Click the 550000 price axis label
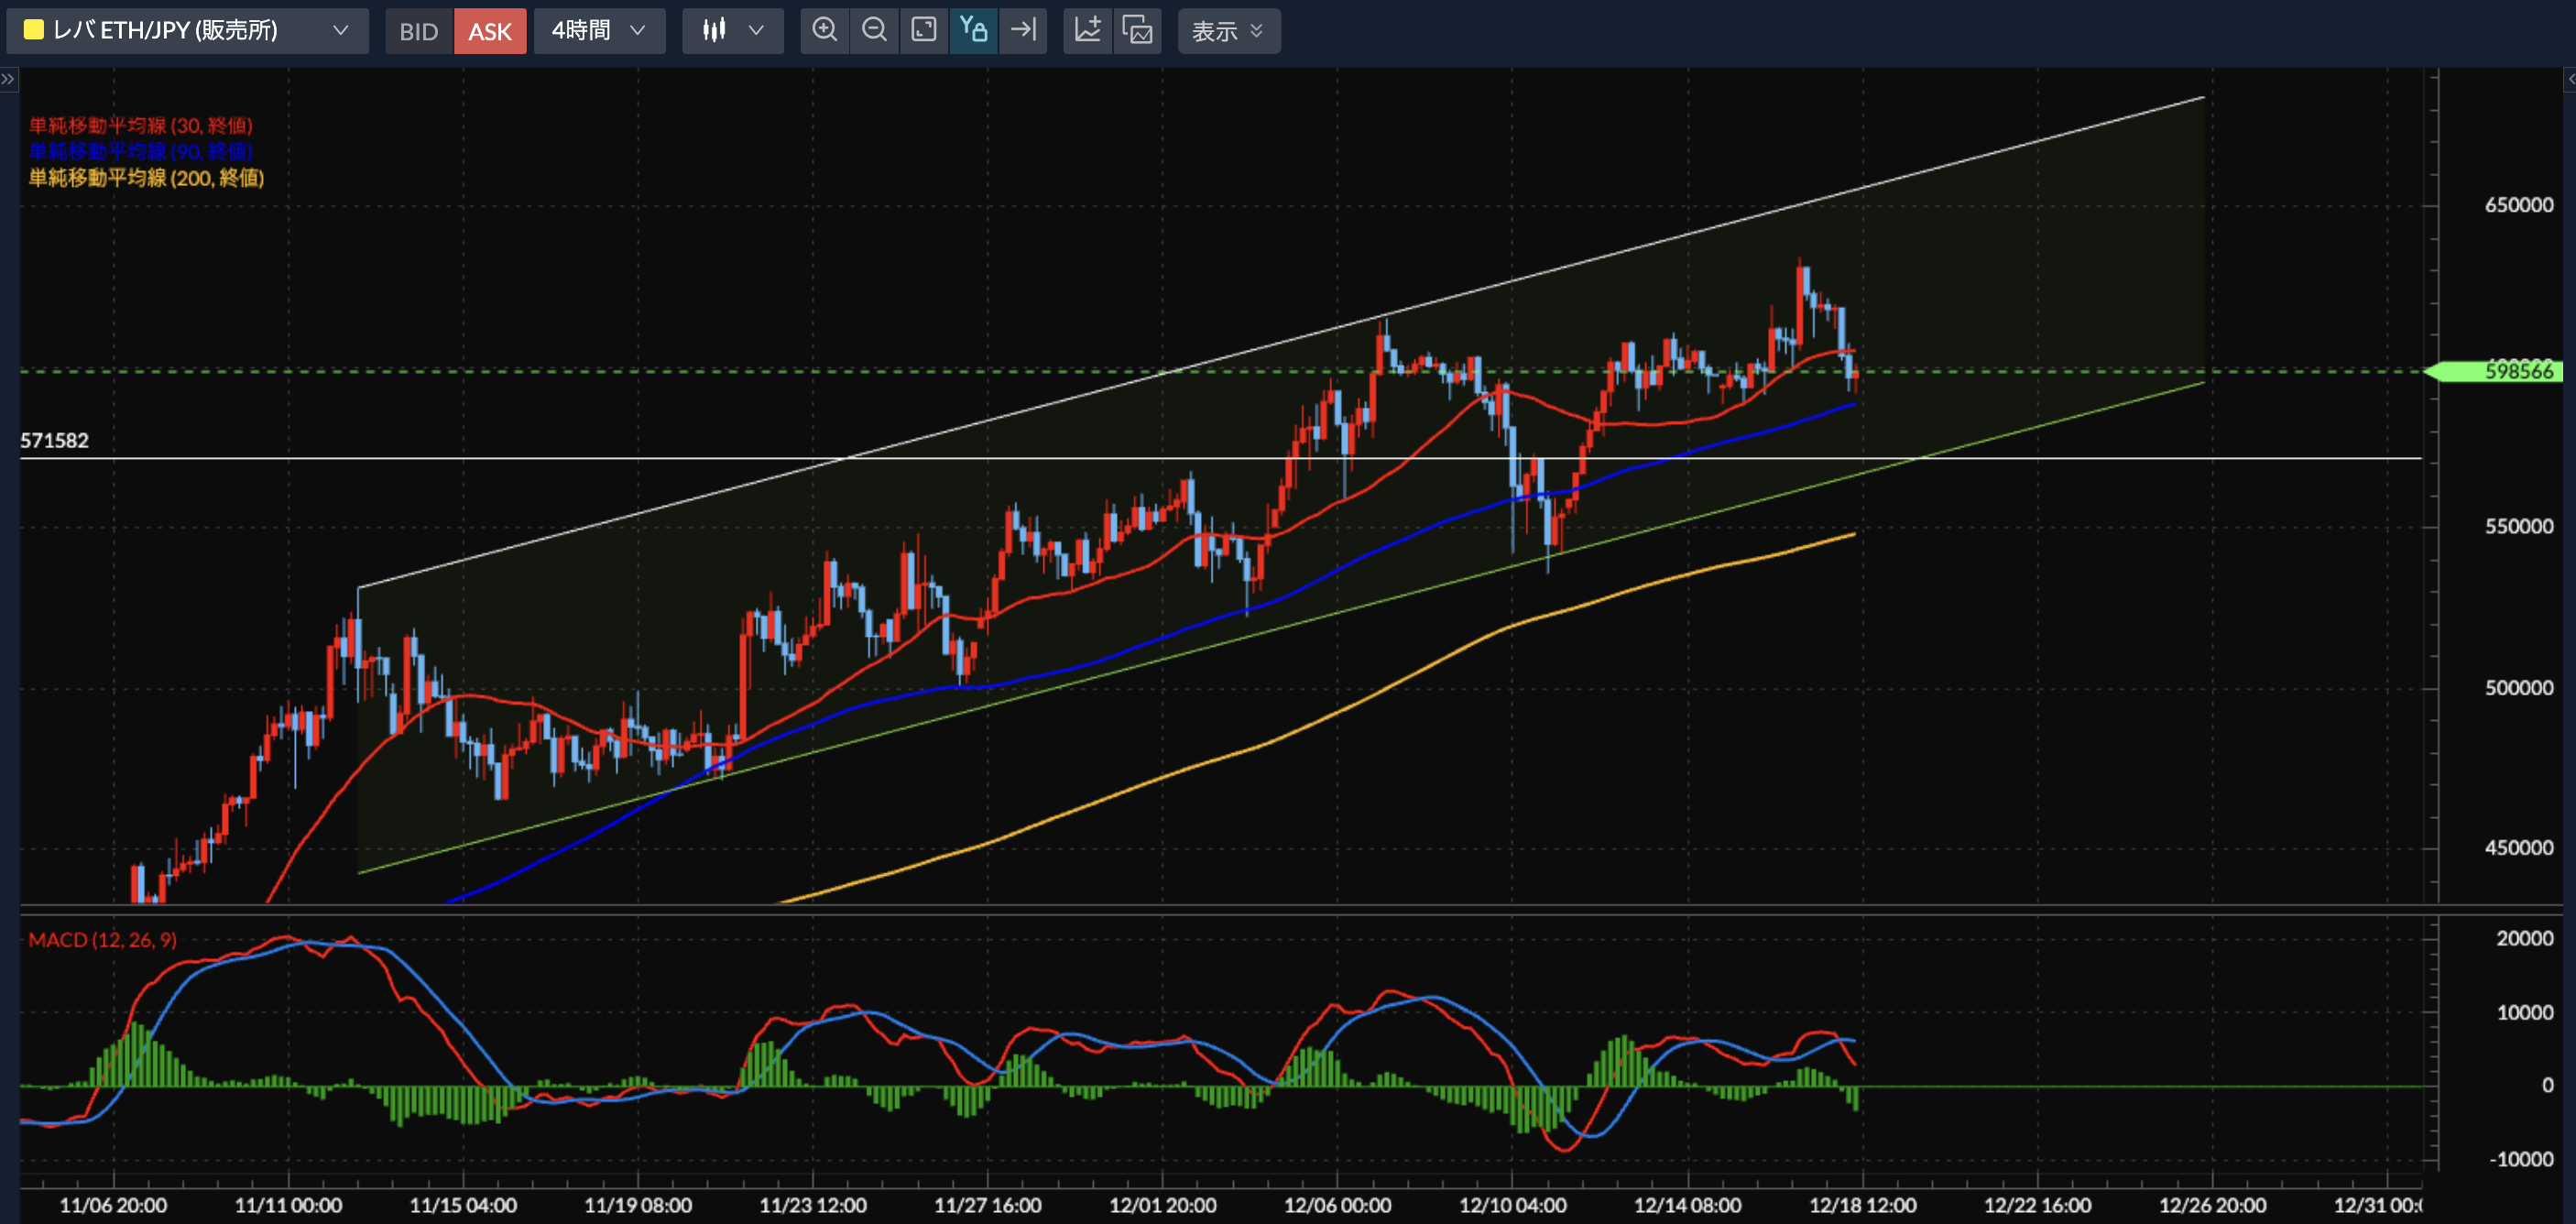2576x1224 pixels. click(2518, 526)
